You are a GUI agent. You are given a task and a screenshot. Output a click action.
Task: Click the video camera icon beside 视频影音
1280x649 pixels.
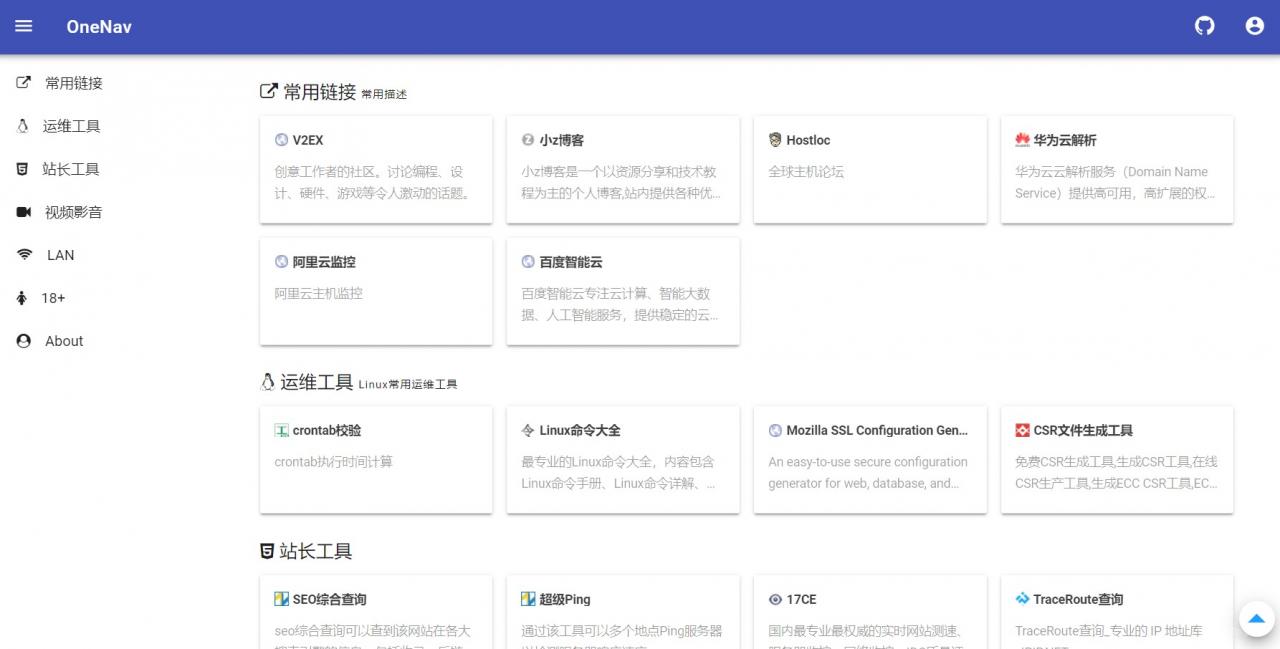24,212
